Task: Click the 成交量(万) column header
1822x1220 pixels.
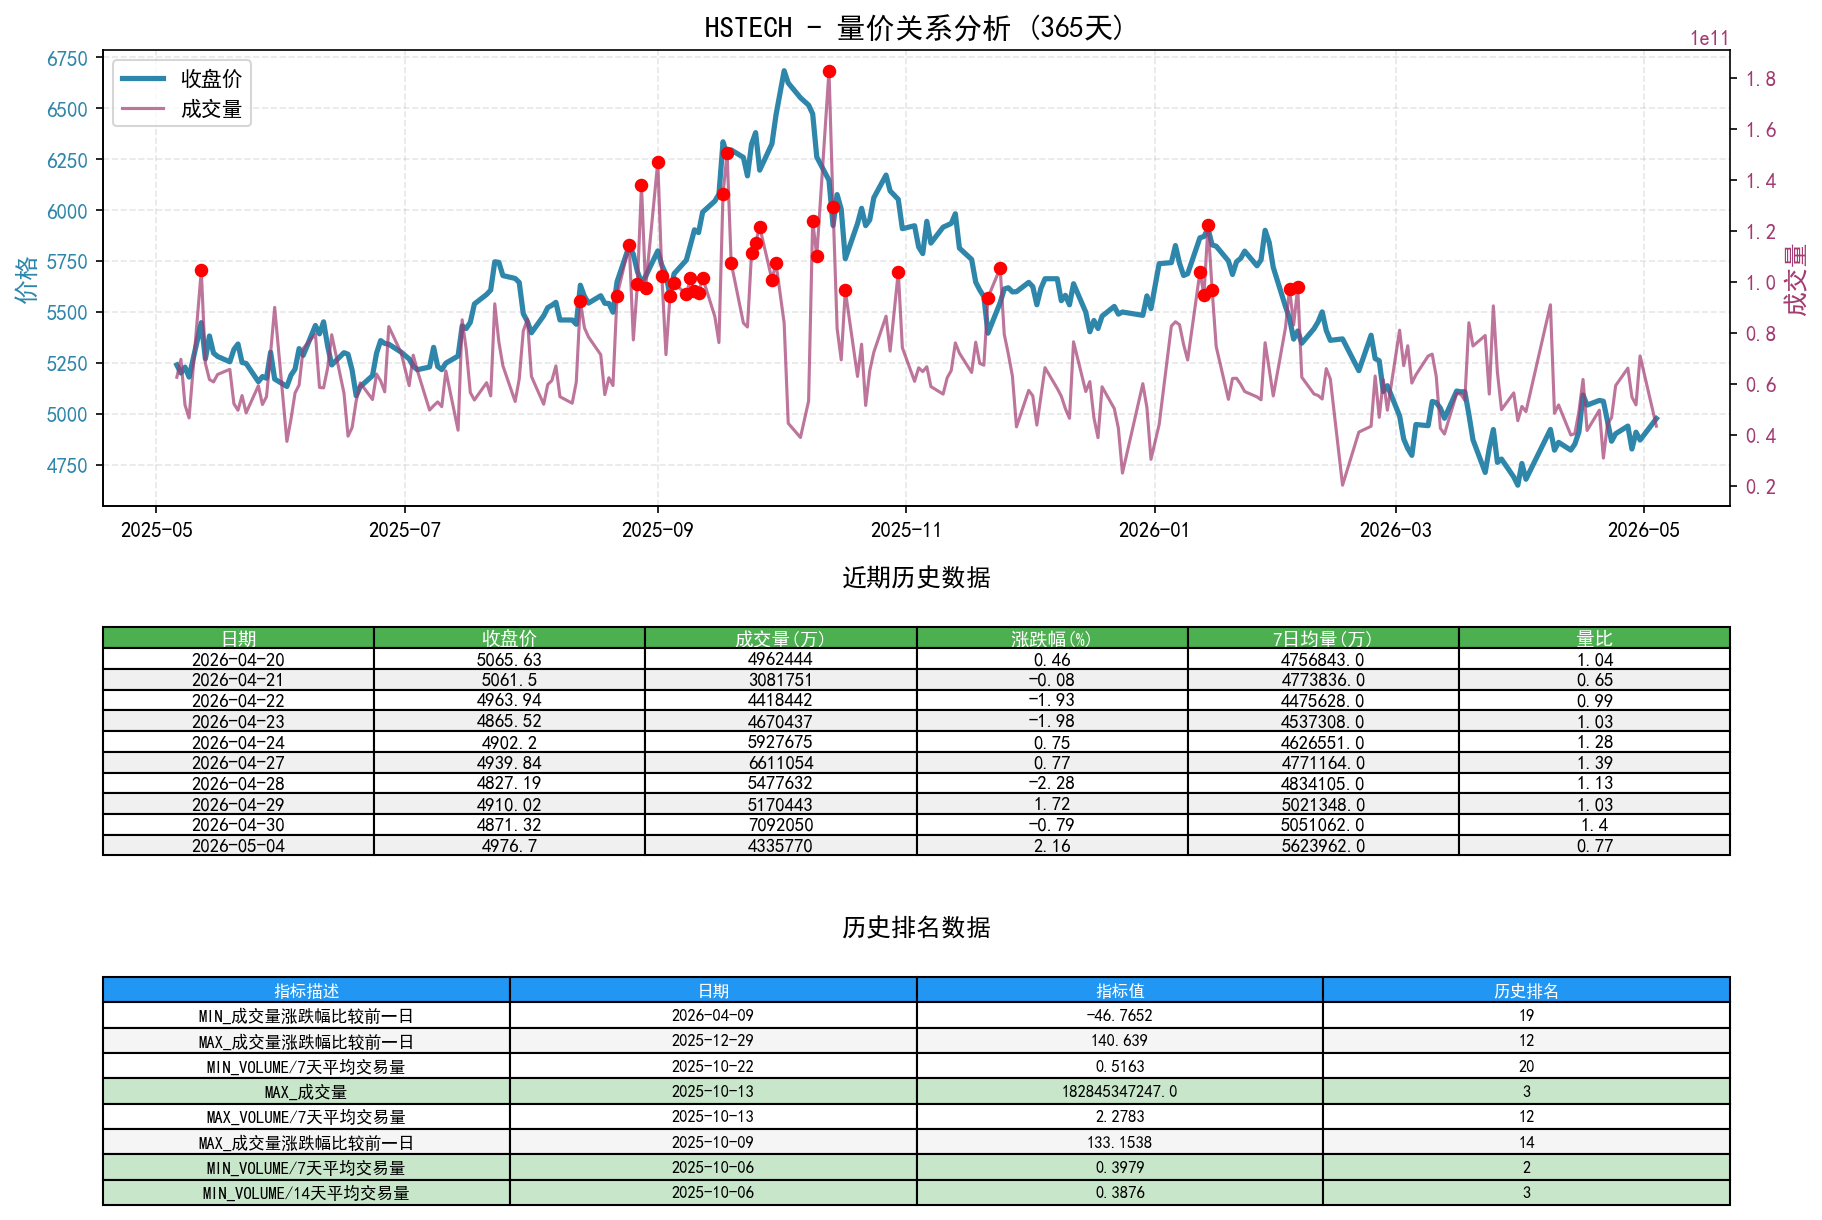Action: pos(780,638)
